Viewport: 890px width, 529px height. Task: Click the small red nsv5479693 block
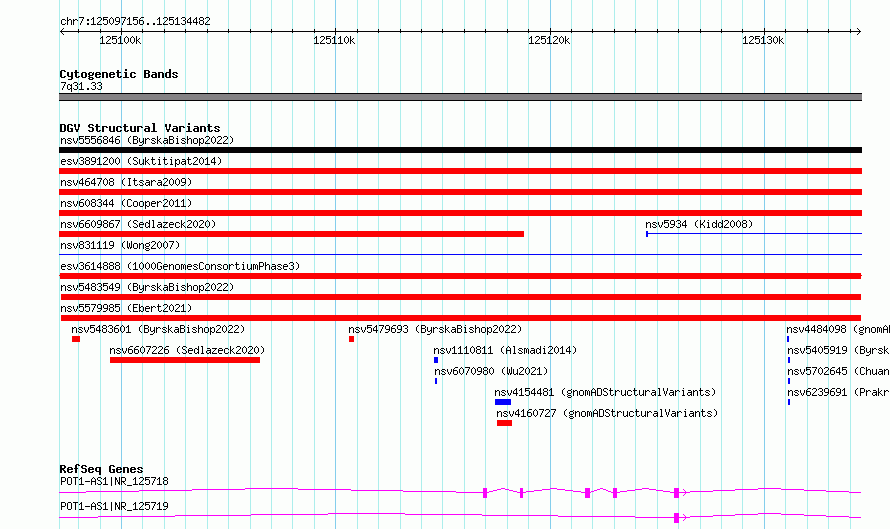point(351,339)
